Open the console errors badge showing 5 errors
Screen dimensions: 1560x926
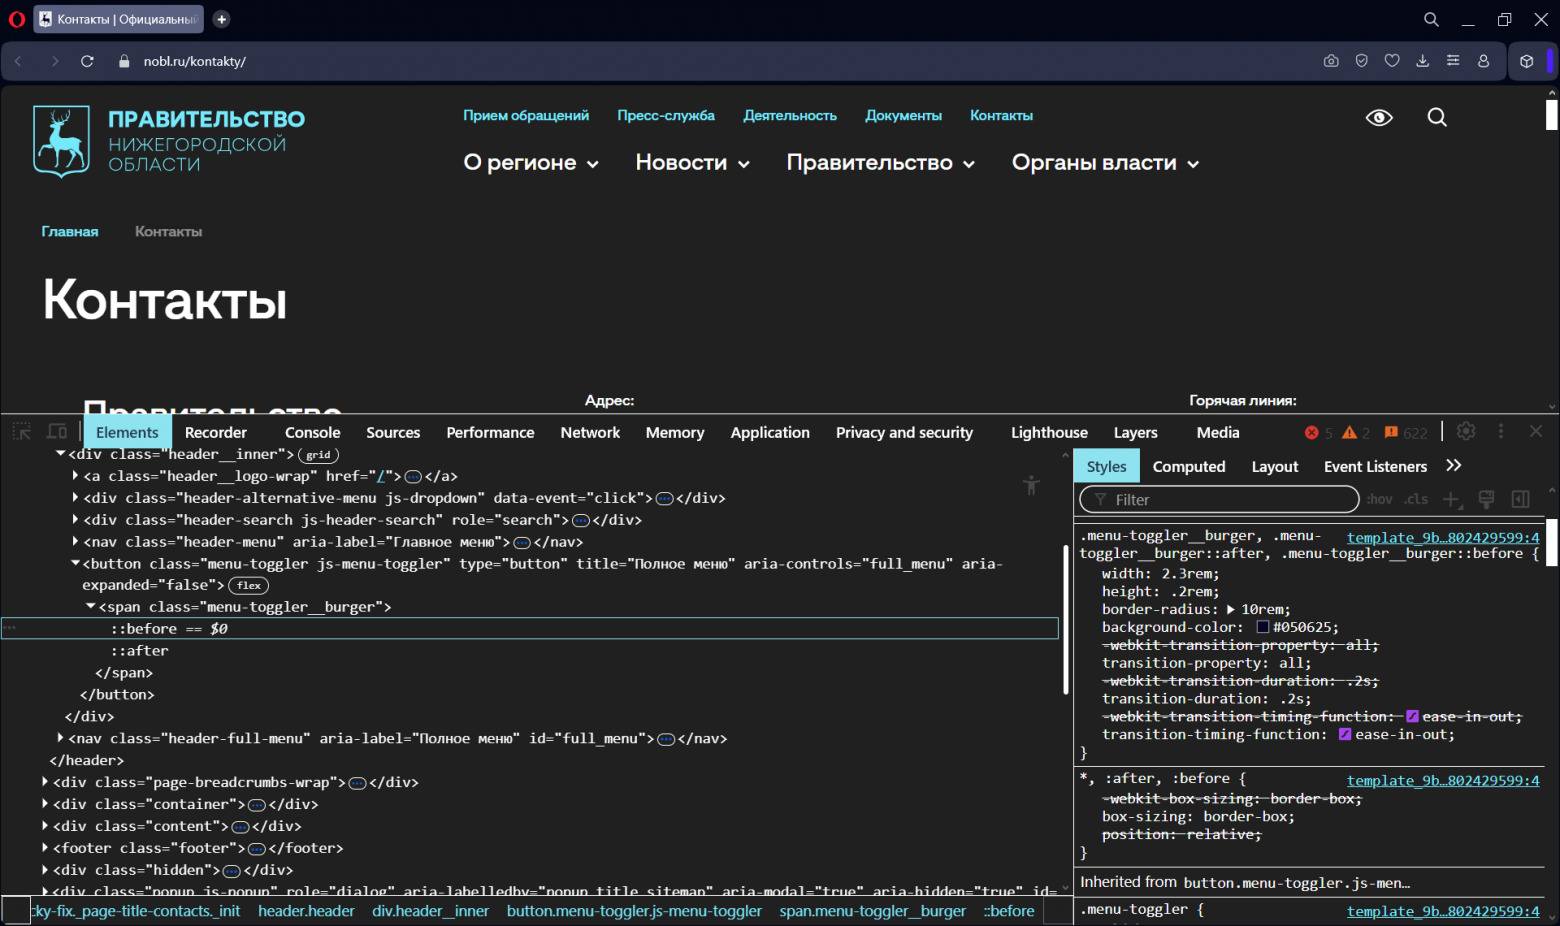coord(1319,432)
